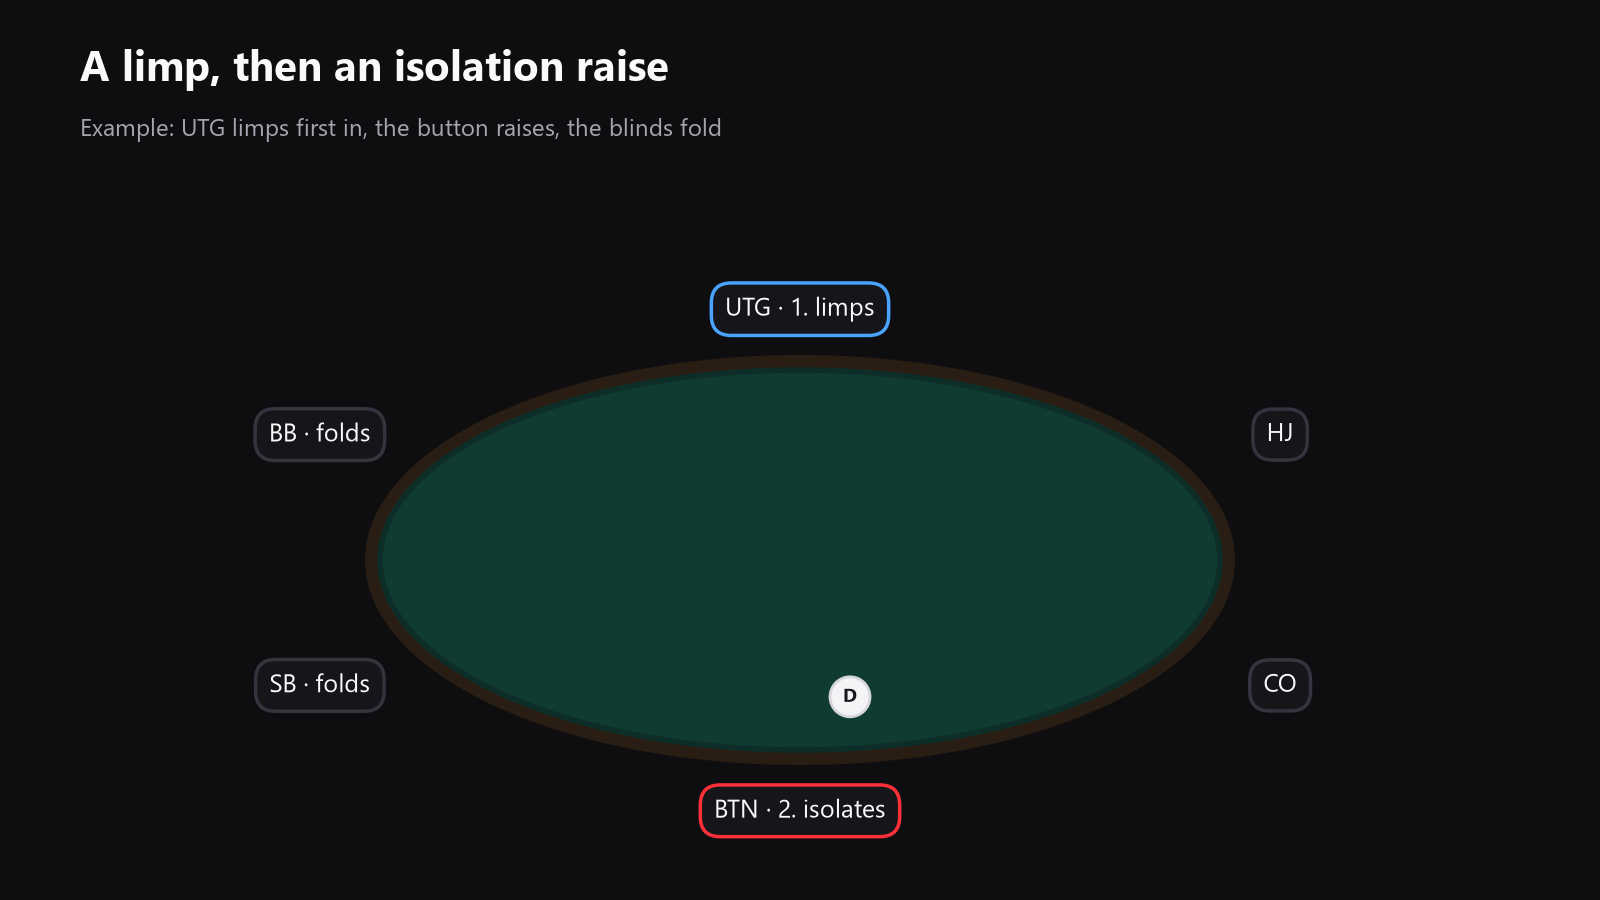Select the UTG limps seat label
Image resolution: width=1600 pixels, height=900 pixels.
800,309
